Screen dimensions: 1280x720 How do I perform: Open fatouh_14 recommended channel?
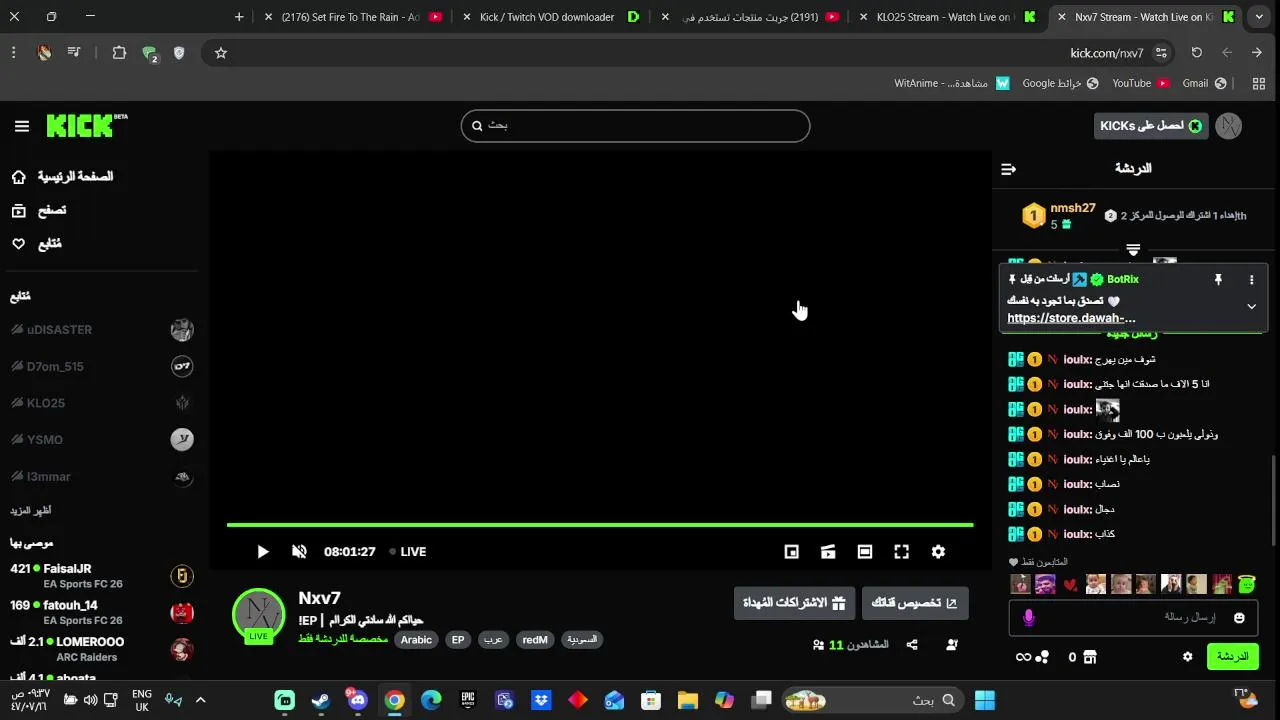100,612
